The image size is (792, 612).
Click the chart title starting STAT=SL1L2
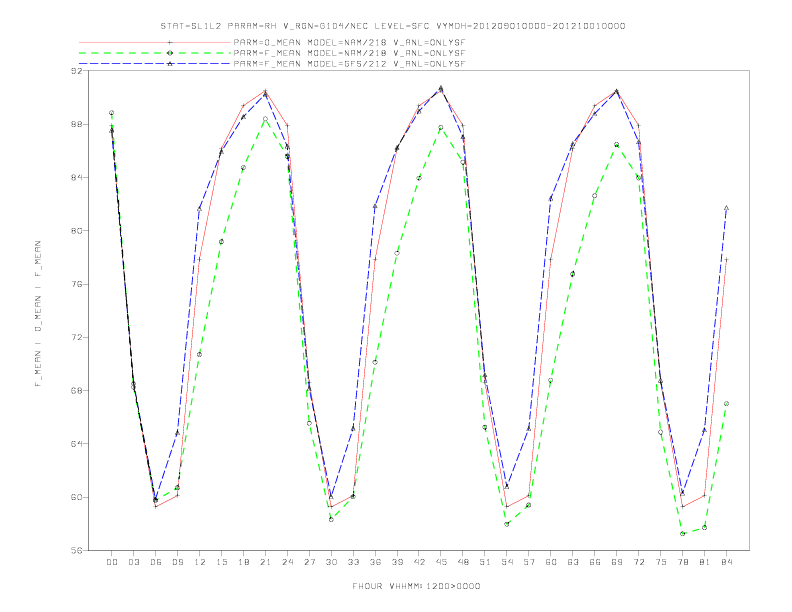tap(392, 26)
